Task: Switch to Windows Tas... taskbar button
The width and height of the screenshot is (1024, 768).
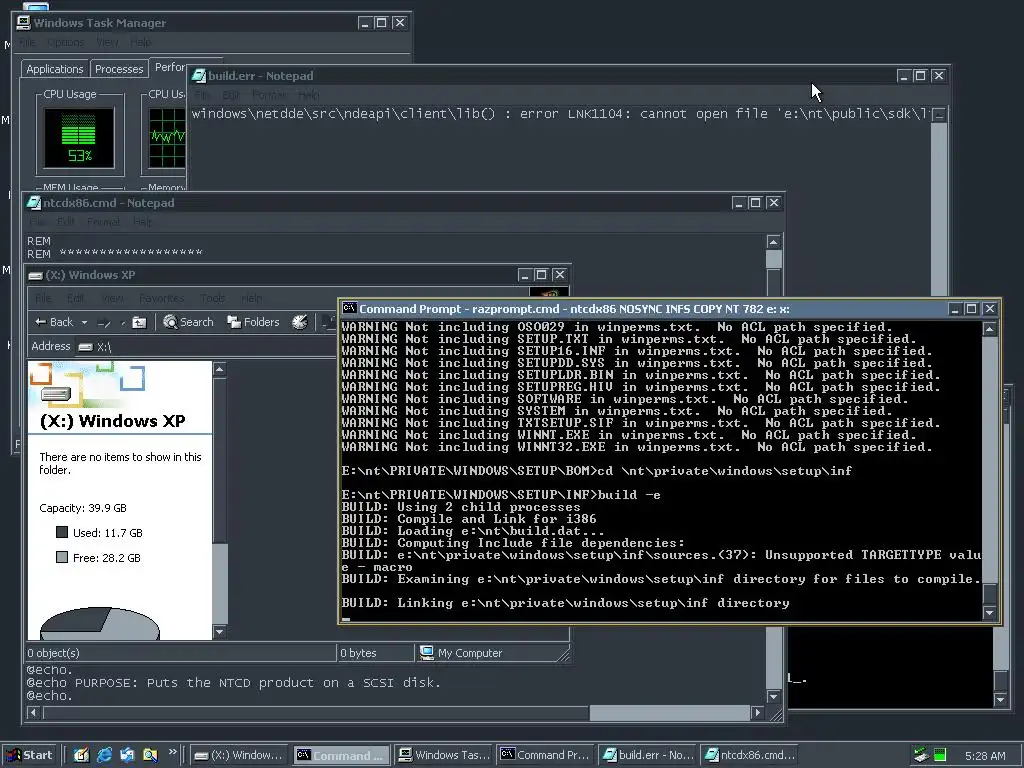Action: point(444,755)
